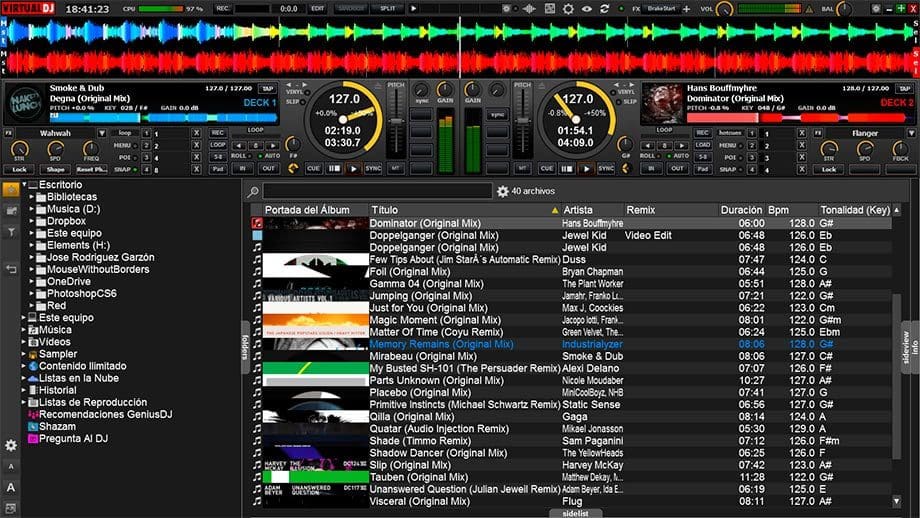Expand the Bibliotecas folder
The image size is (920, 518).
32,197
